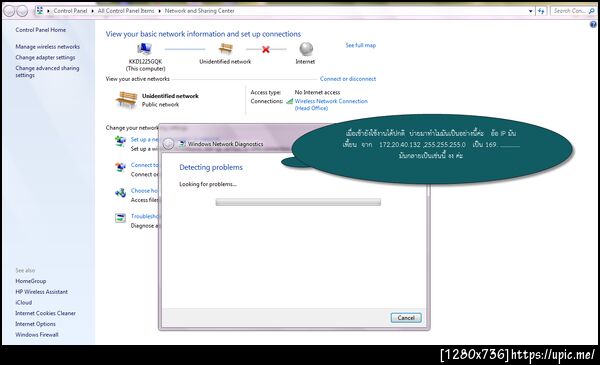
Task: Open Windows Firewall link
Action: 37,335
